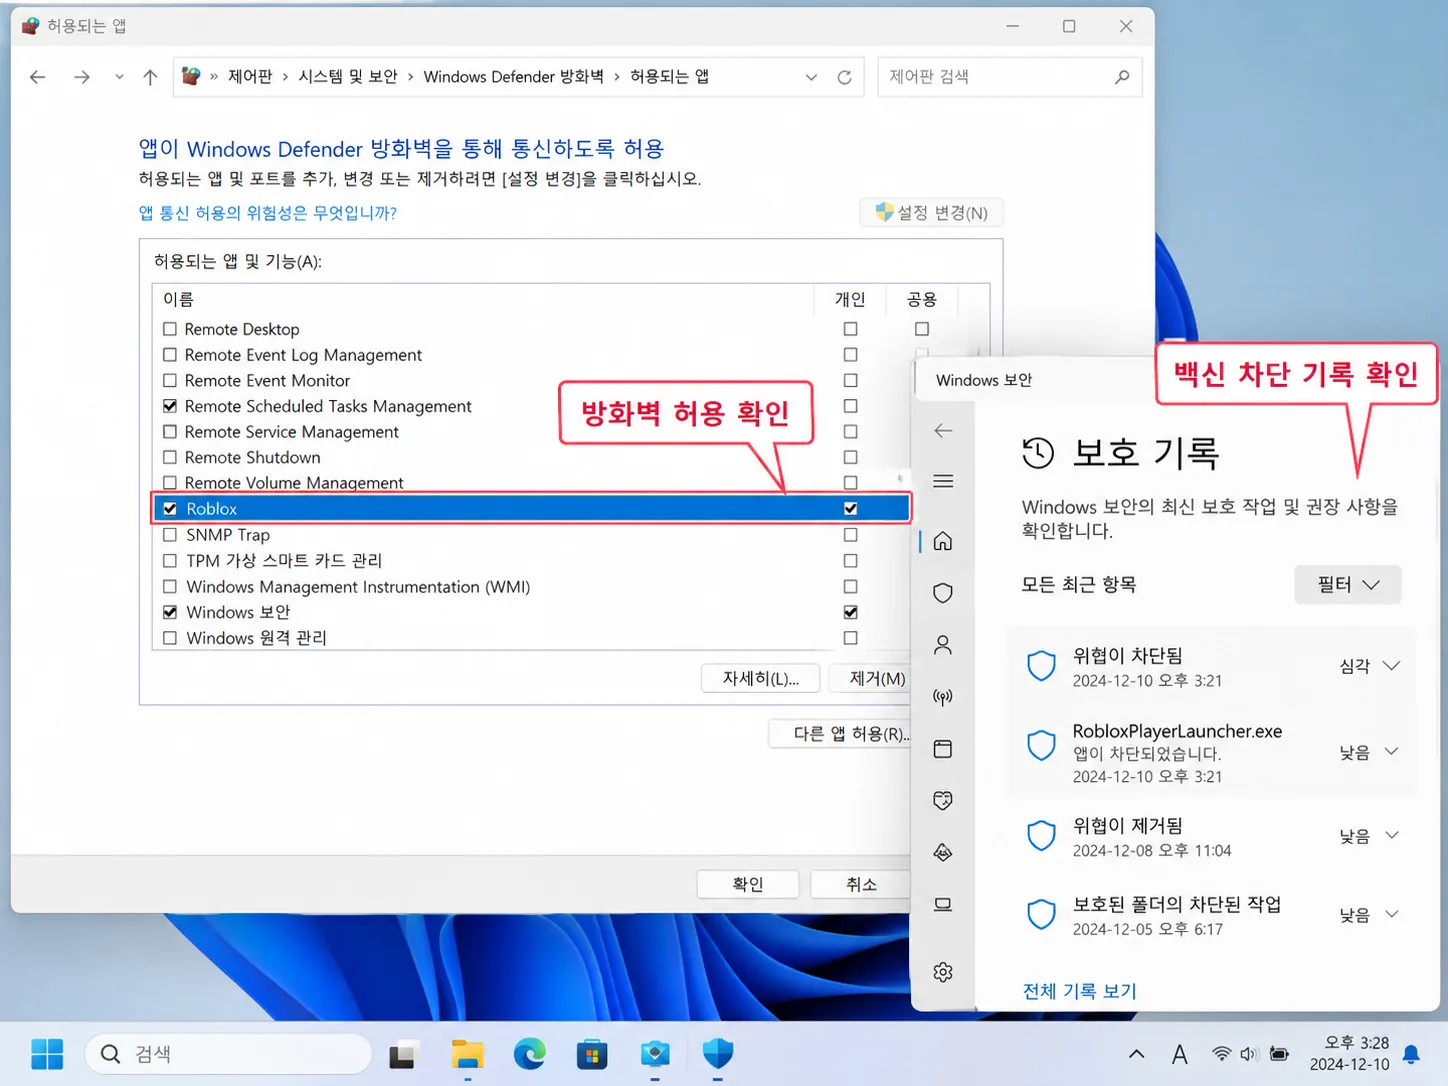Uncheck Roblox private (개인) checkbox

click(x=851, y=509)
